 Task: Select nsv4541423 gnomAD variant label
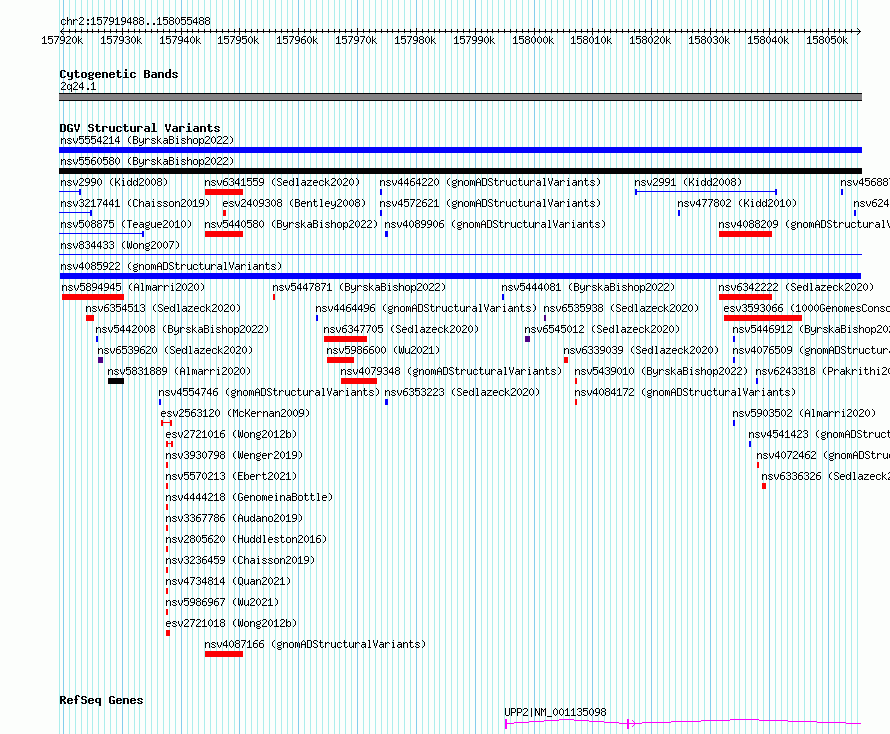click(x=819, y=434)
